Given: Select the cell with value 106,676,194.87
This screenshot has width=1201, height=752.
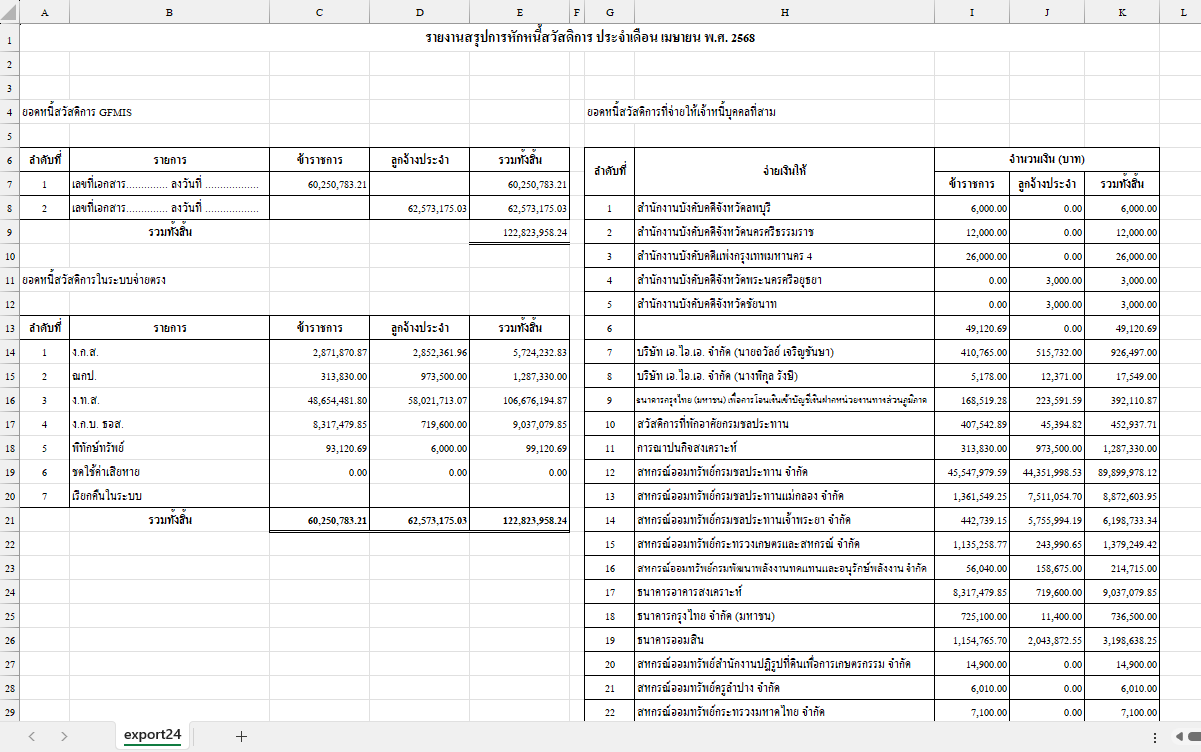Looking at the screenshot, I should (519, 400).
